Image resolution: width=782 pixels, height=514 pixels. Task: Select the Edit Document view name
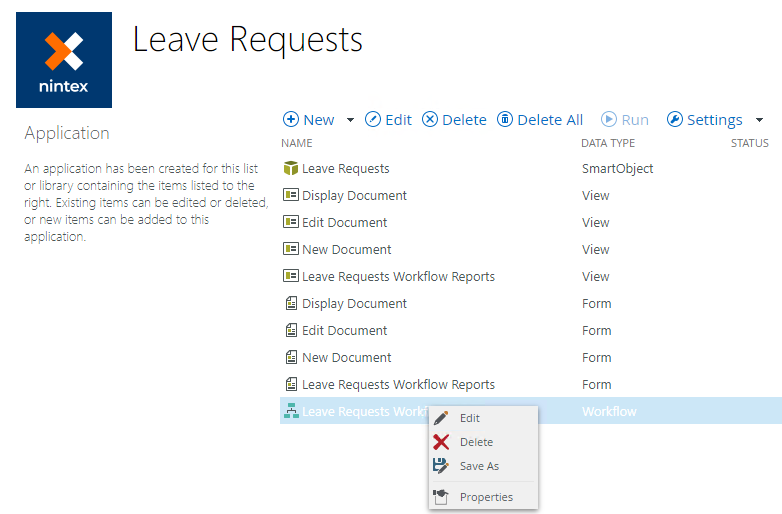tap(345, 222)
